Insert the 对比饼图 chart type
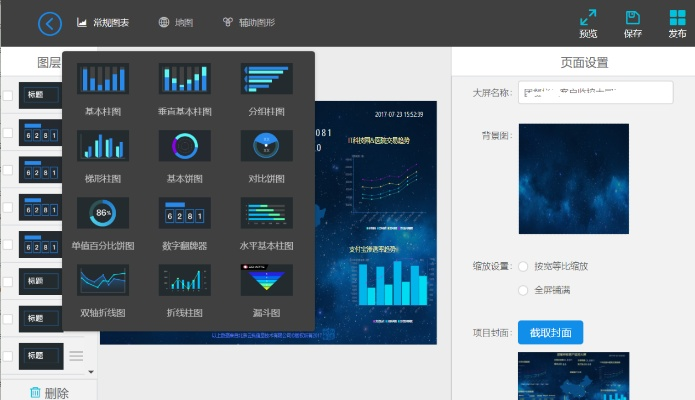The image size is (695, 400). tap(266, 146)
